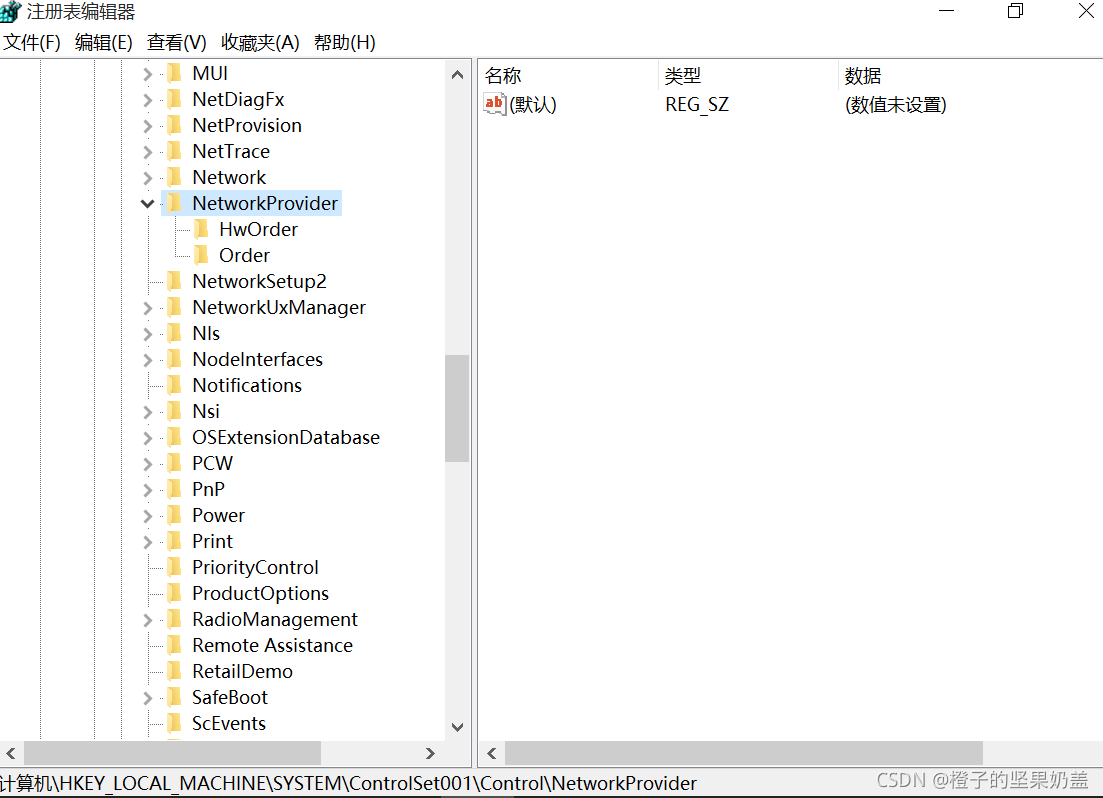Click the PriorityControl folder icon
The width and height of the screenshot is (1103, 798).
(x=175, y=568)
